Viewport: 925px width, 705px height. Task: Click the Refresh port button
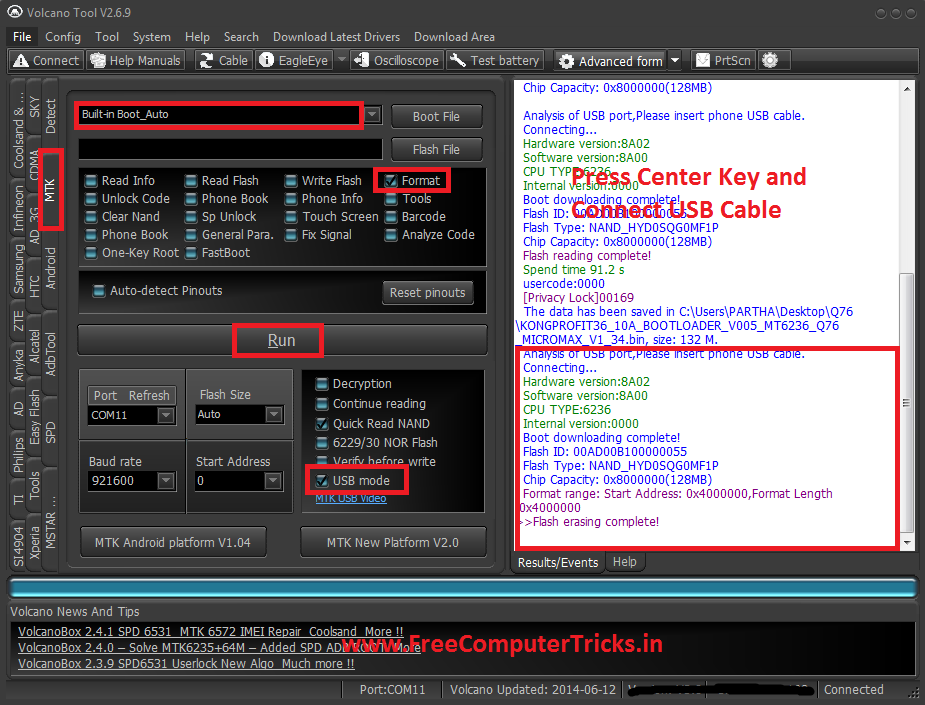pos(149,395)
